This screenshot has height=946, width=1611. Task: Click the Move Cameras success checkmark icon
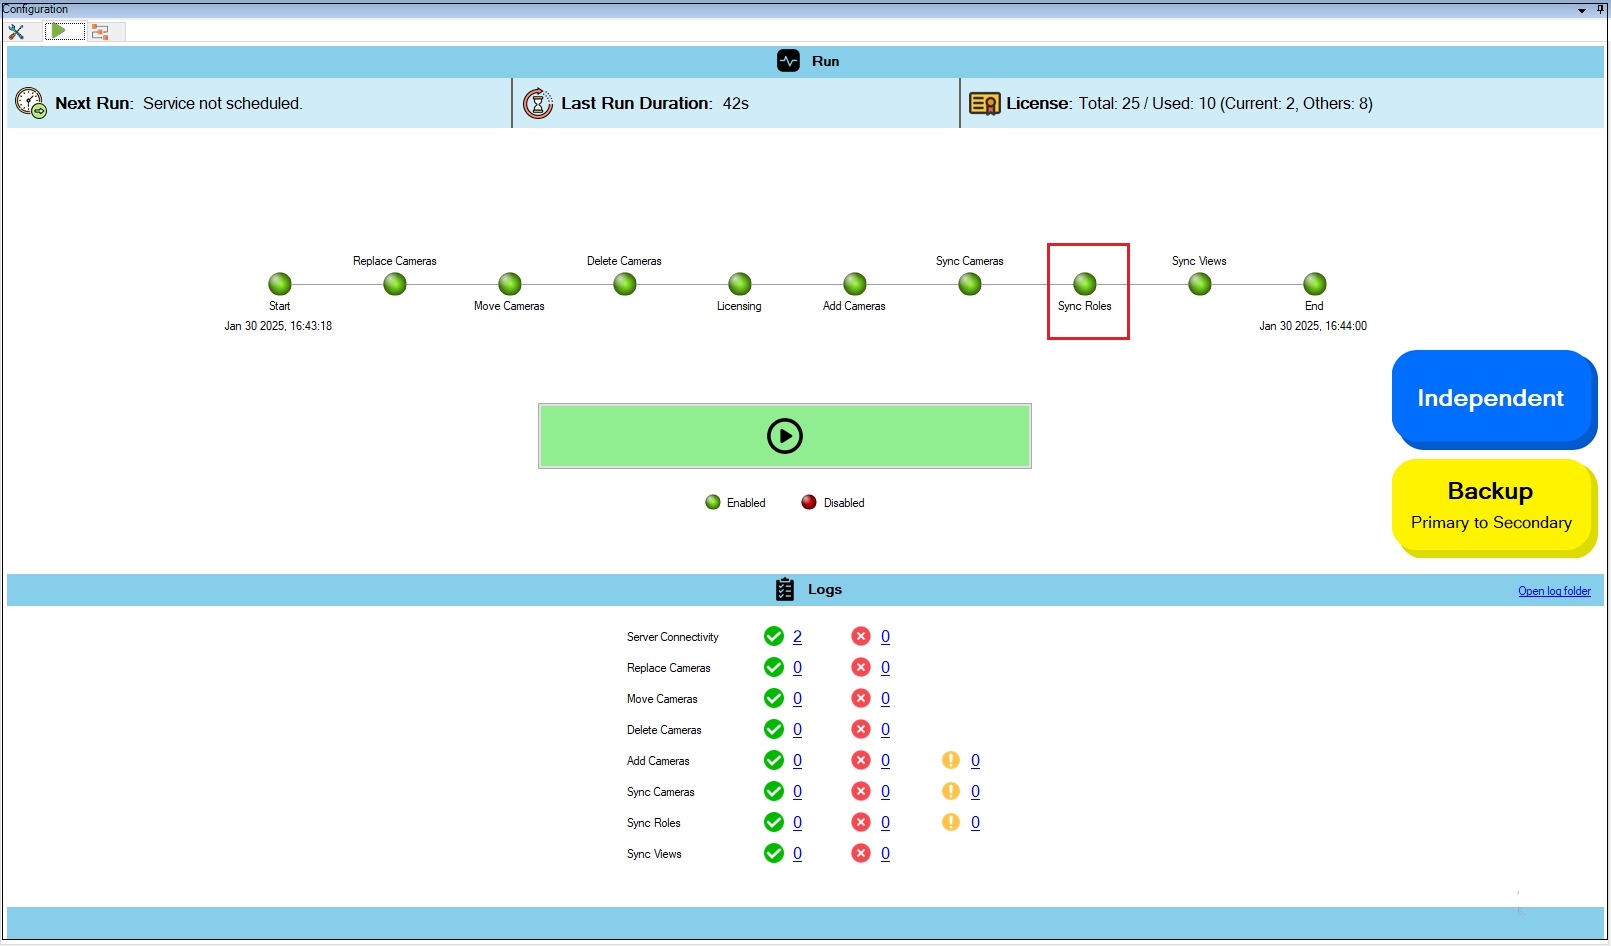[x=774, y=699]
